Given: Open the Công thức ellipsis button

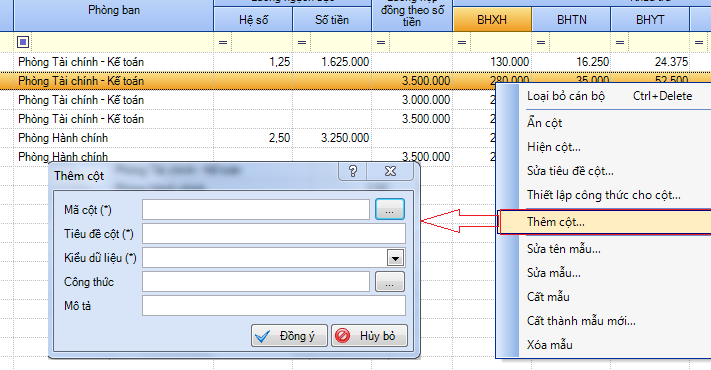Looking at the screenshot, I should [x=390, y=282].
